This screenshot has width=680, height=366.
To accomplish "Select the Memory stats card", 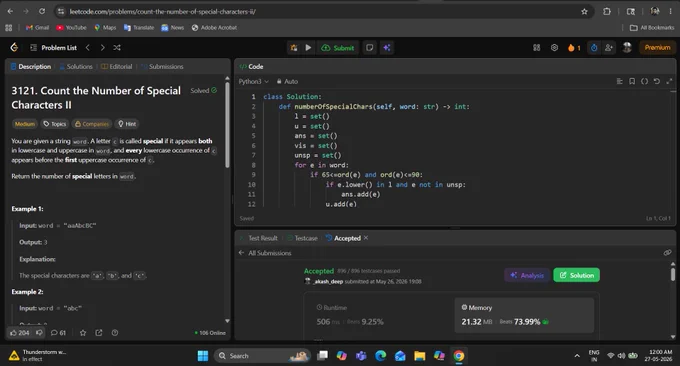I will (524, 315).
